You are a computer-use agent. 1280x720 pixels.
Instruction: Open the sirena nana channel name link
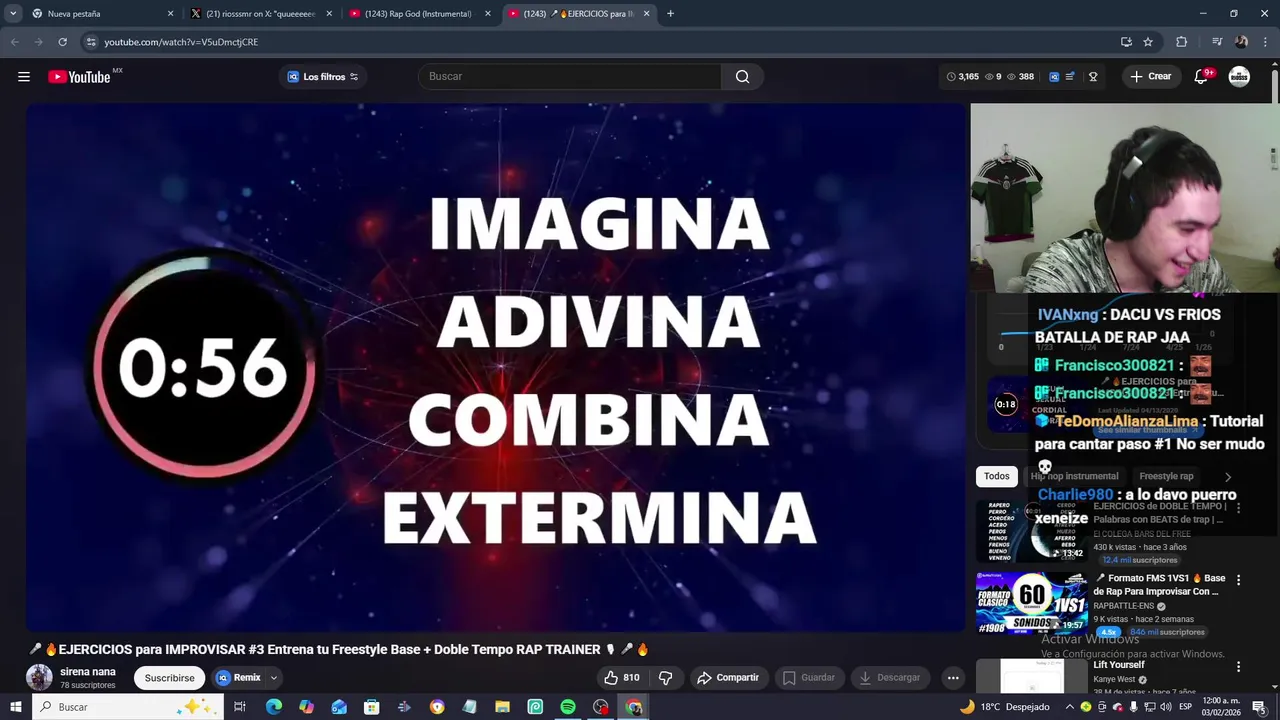[x=87, y=672]
